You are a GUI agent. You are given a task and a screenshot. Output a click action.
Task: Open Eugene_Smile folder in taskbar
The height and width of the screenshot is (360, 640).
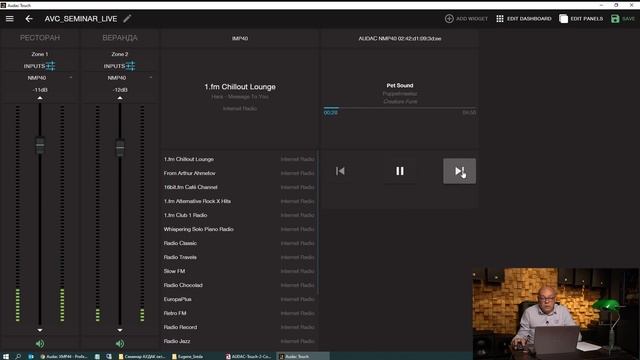[188, 356]
